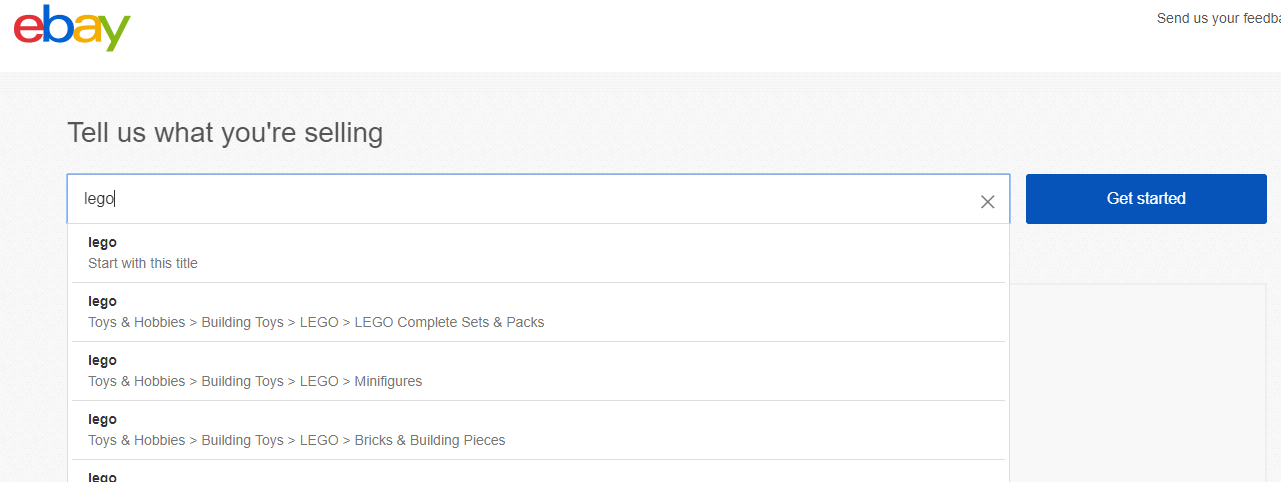
Task: Focus the item title field containing lego
Action: (538, 199)
